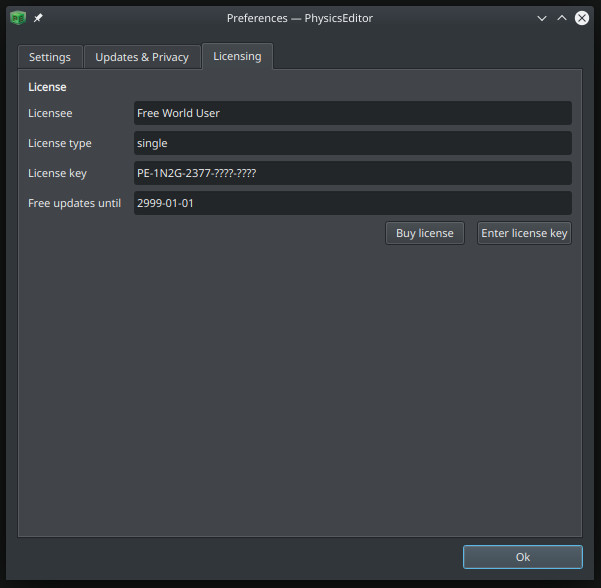Open the Settings tab

click(50, 57)
